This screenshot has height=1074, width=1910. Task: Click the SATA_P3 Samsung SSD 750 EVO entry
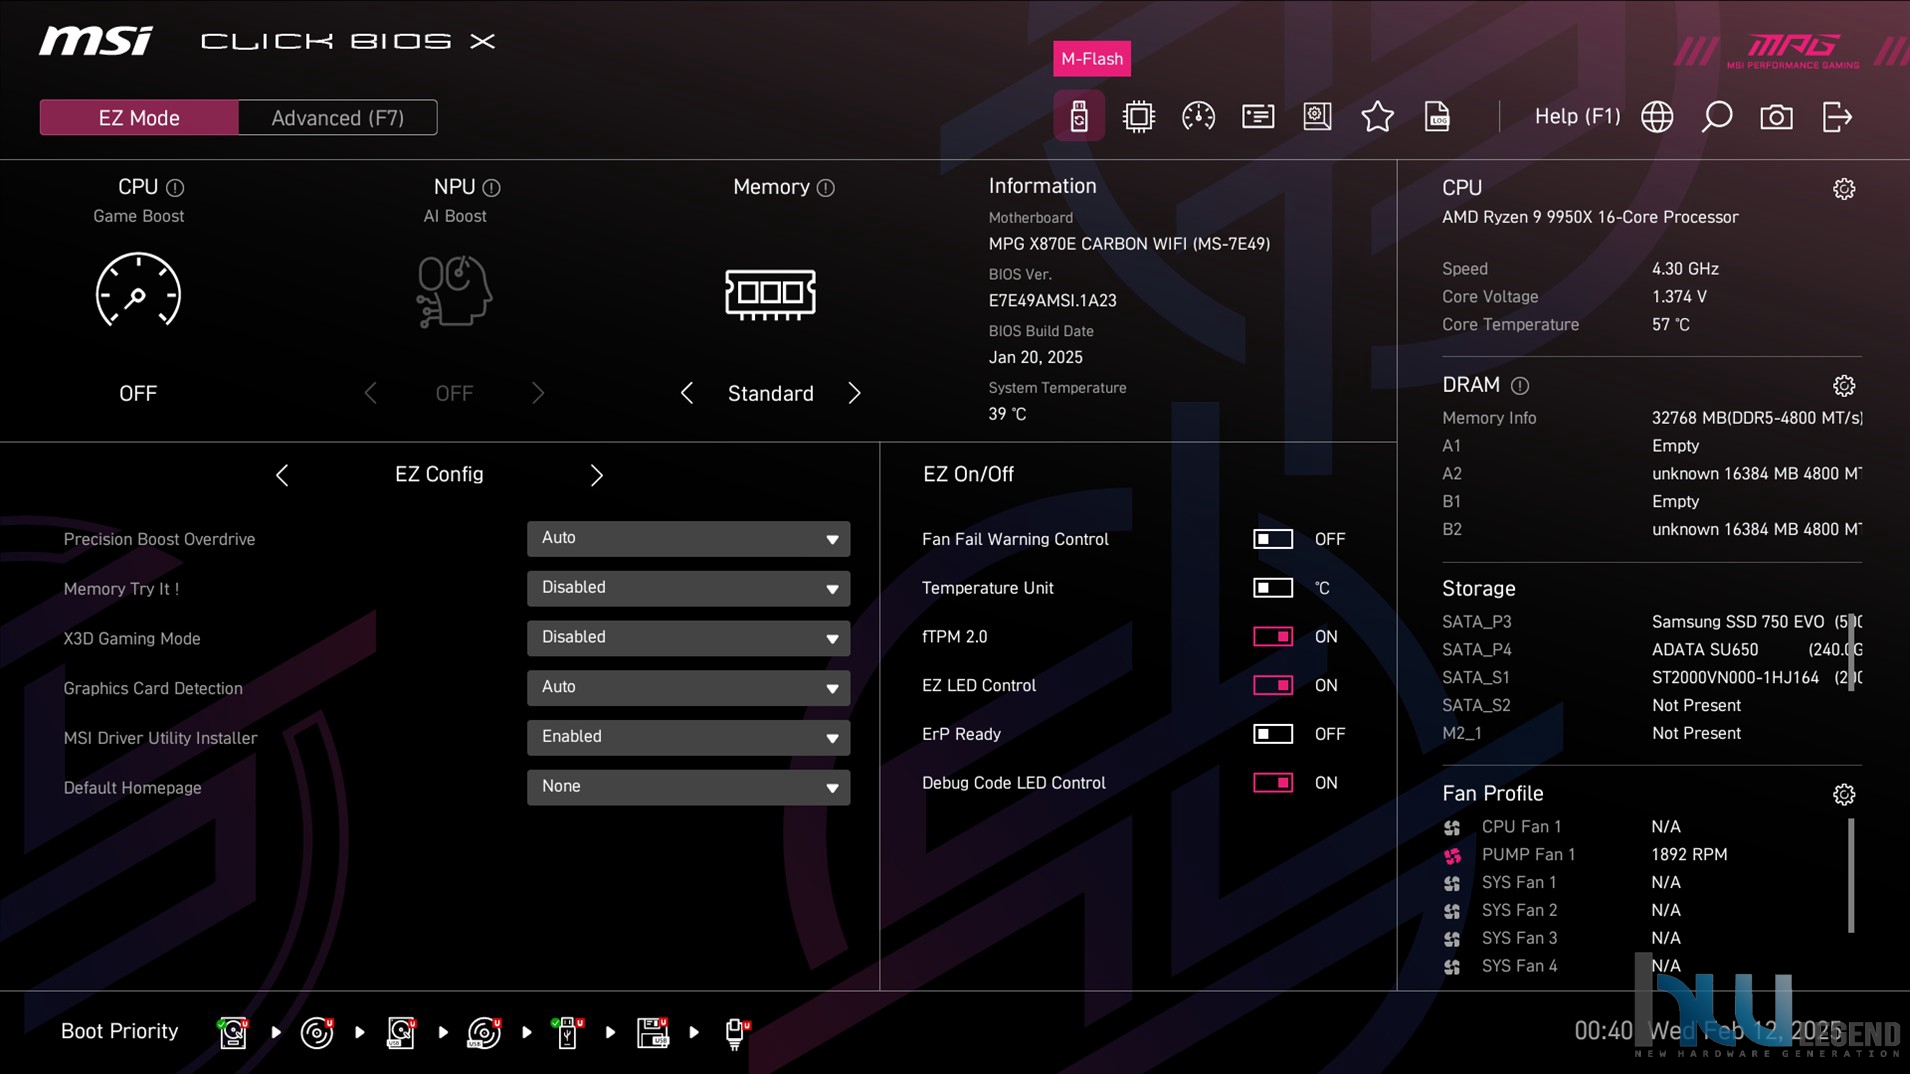(1651, 622)
